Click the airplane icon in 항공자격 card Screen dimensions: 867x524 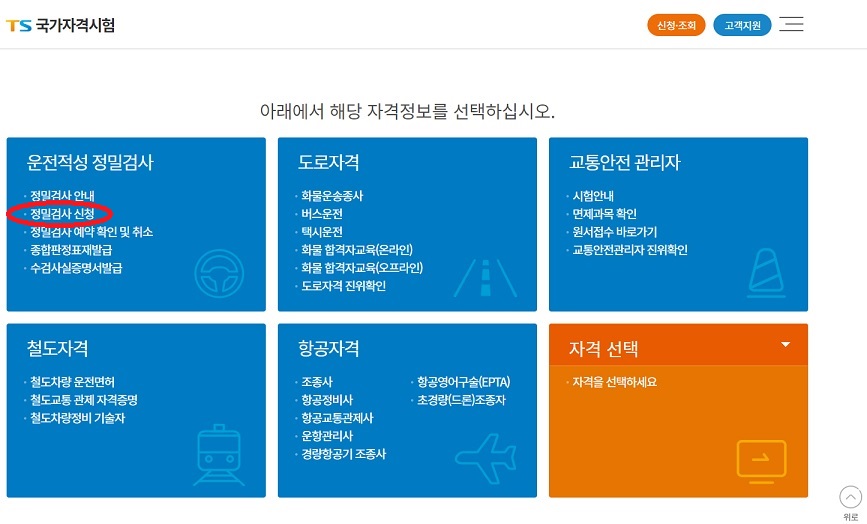pyautogui.click(x=486, y=458)
